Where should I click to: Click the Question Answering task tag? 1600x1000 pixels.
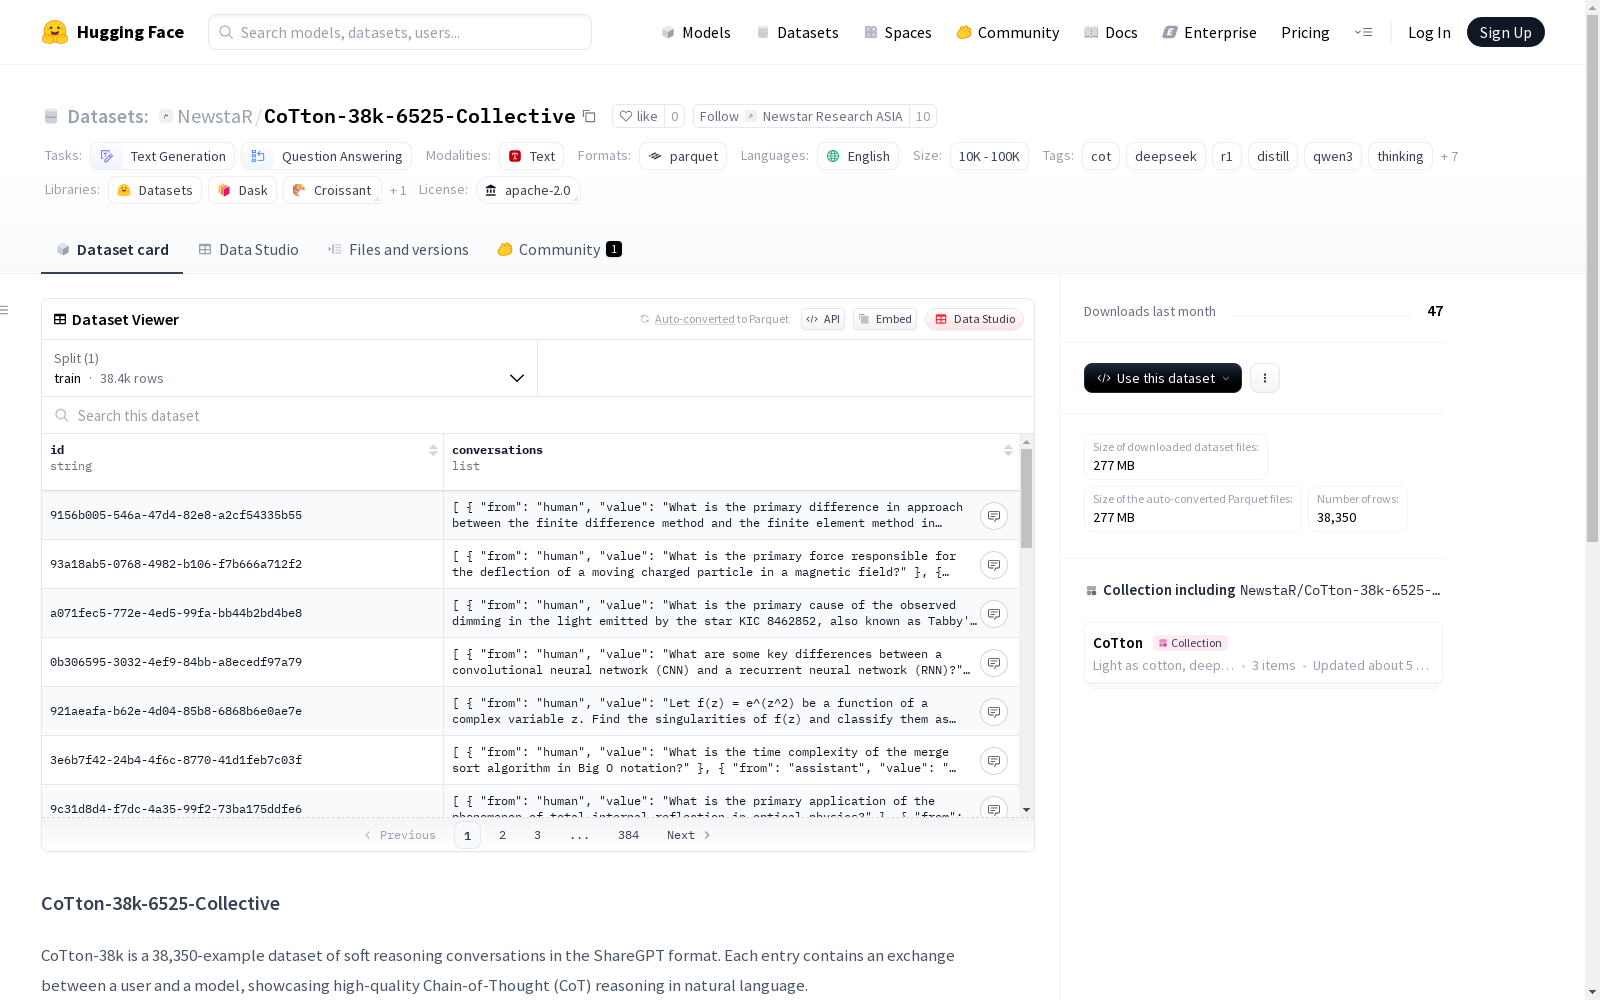coord(326,156)
